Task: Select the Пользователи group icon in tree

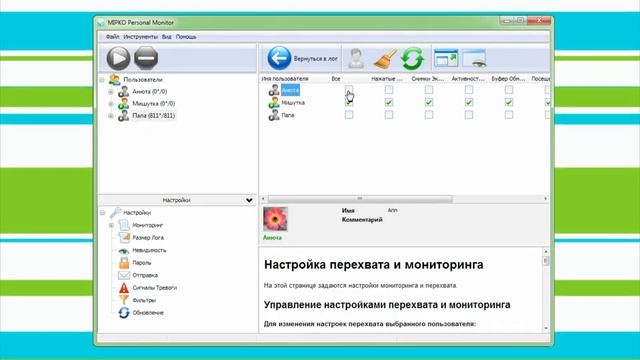Action: pyautogui.click(x=114, y=79)
